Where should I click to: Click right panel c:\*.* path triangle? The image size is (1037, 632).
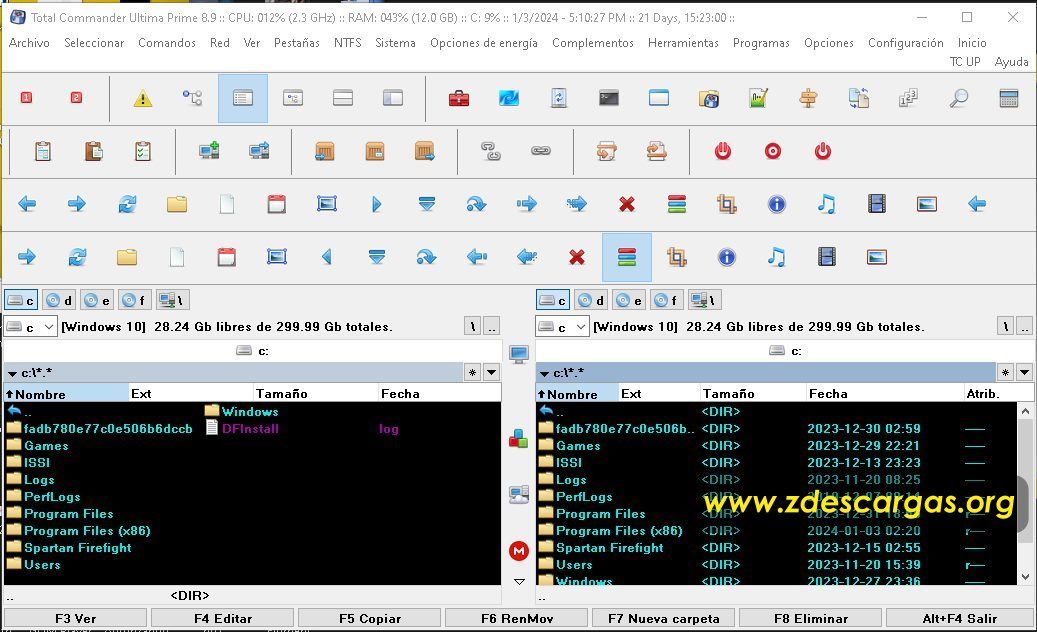(x=544, y=374)
